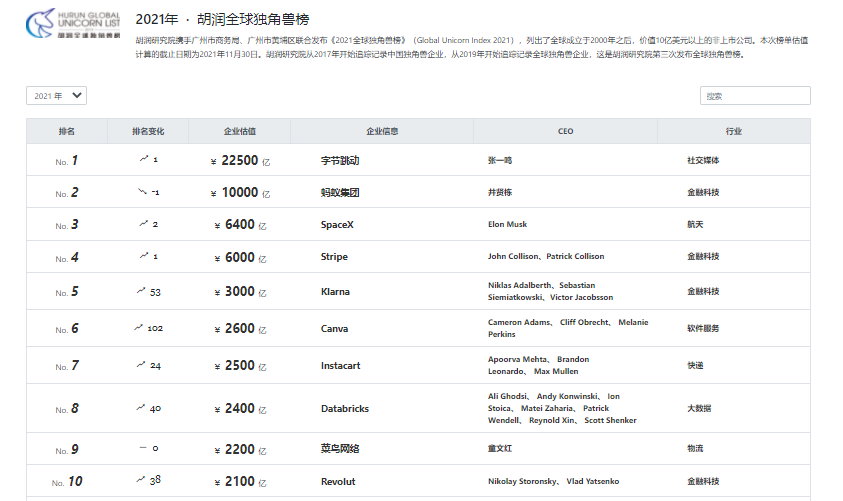Click the up-trend arrow icon in Stripe row
The width and height of the screenshot is (843, 501).
pos(144,255)
